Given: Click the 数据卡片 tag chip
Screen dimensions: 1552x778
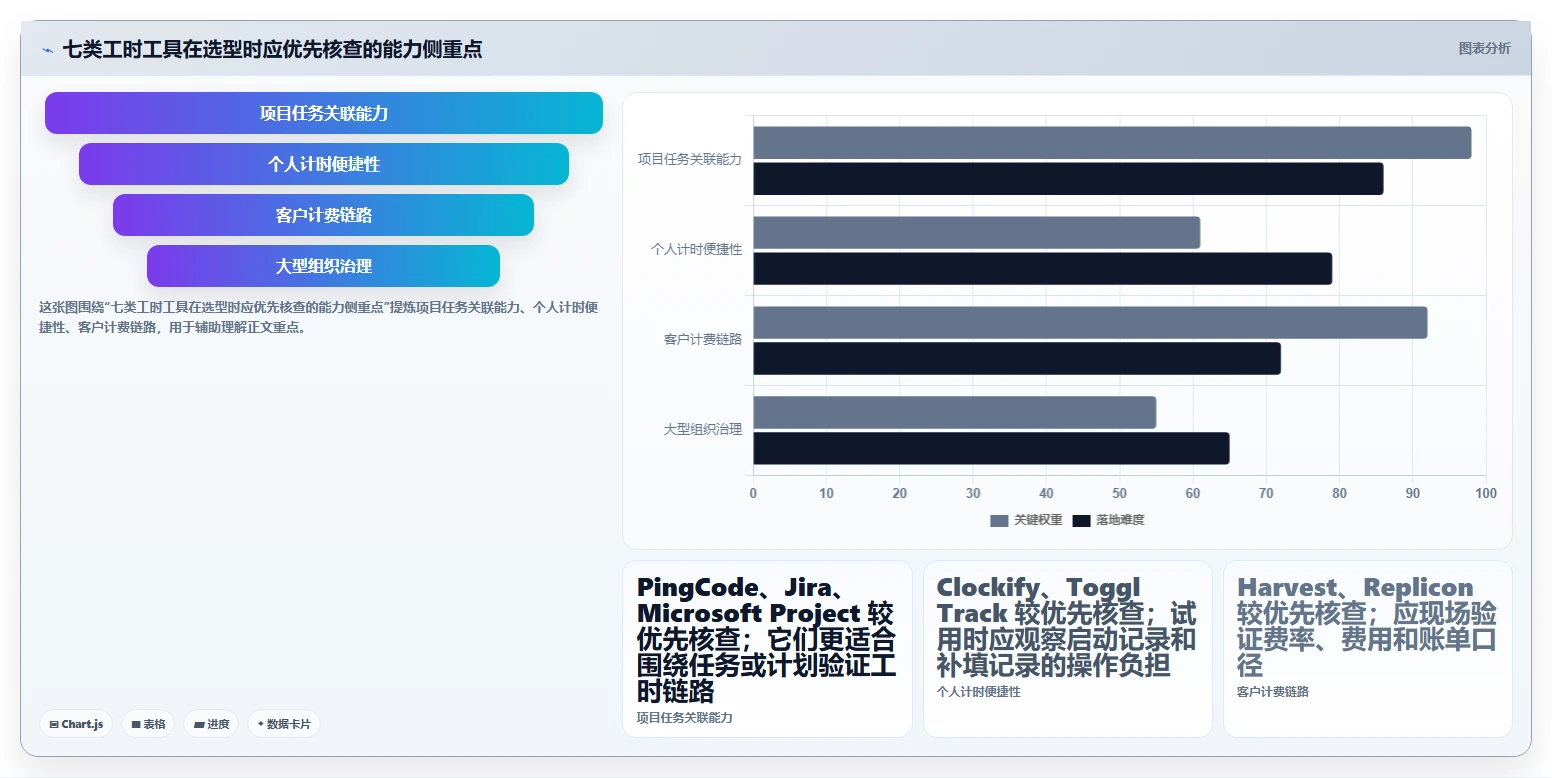Looking at the screenshot, I should tap(284, 724).
